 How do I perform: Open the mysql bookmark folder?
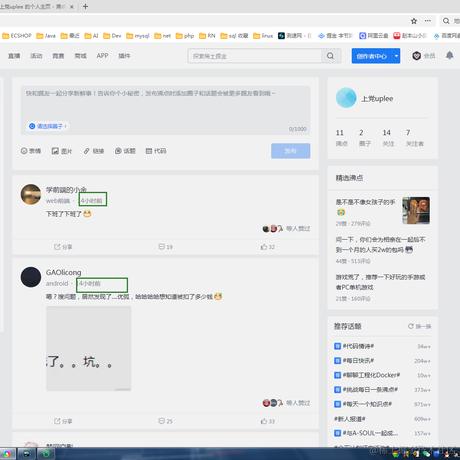coord(138,36)
